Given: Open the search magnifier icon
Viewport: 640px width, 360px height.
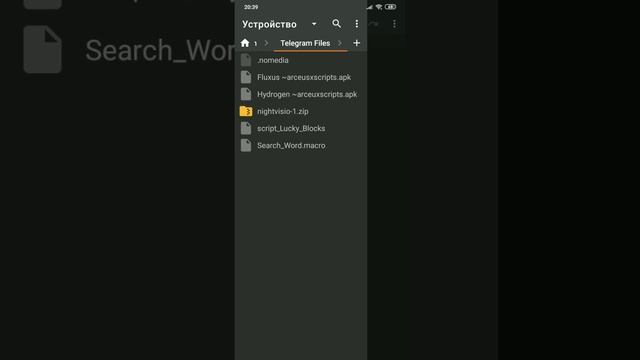Looking at the screenshot, I should point(336,24).
